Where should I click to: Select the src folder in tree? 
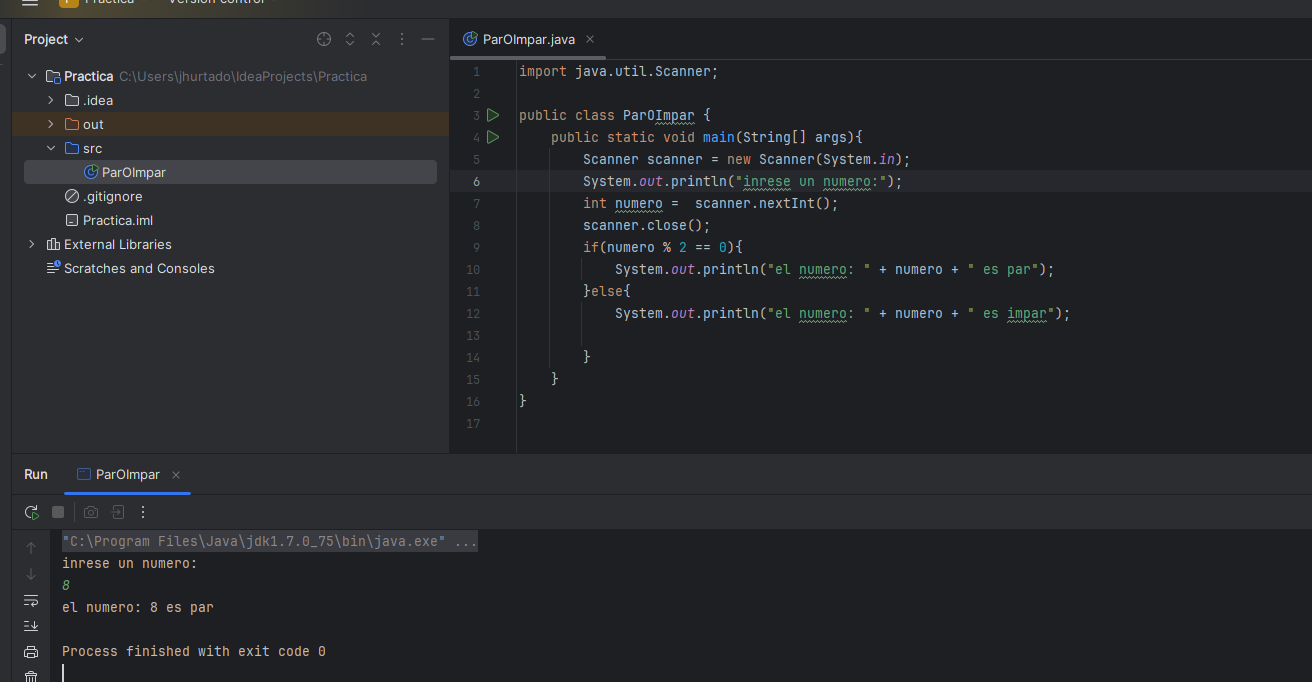(230, 148)
